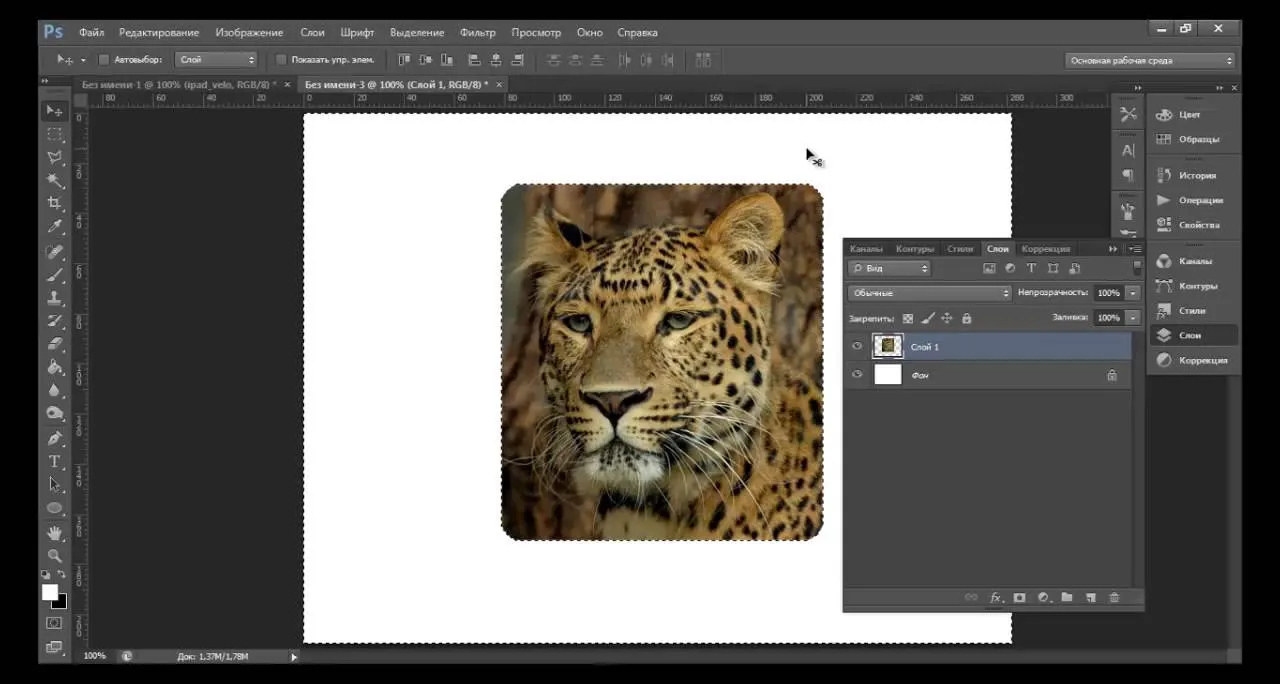This screenshot has width=1280, height=684.
Task: Select the Clone Stamp tool
Action: 55,298
